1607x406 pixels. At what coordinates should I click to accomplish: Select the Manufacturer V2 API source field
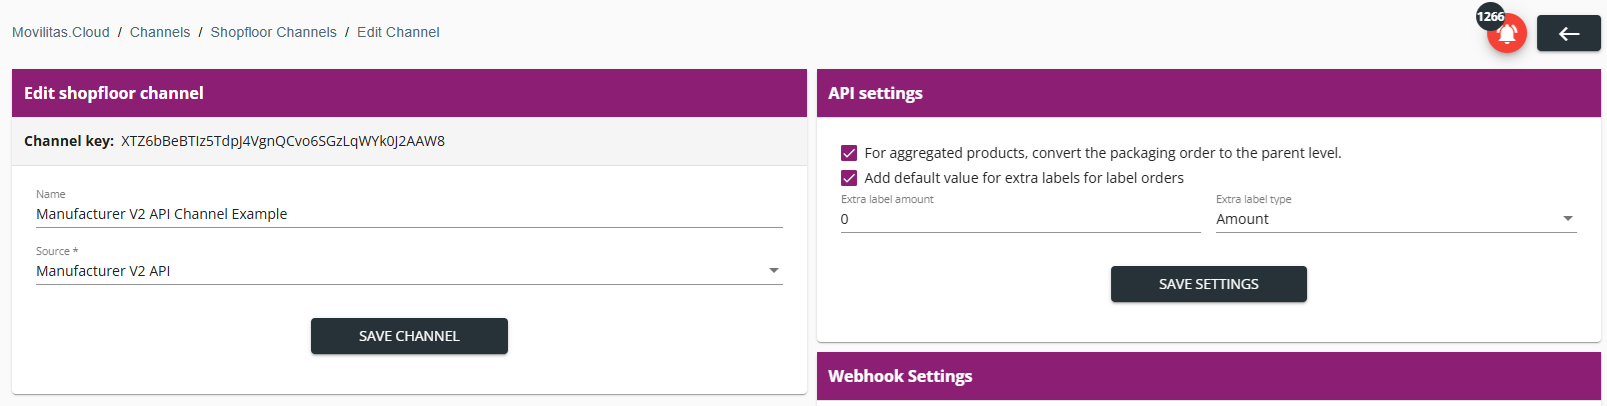pos(409,271)
